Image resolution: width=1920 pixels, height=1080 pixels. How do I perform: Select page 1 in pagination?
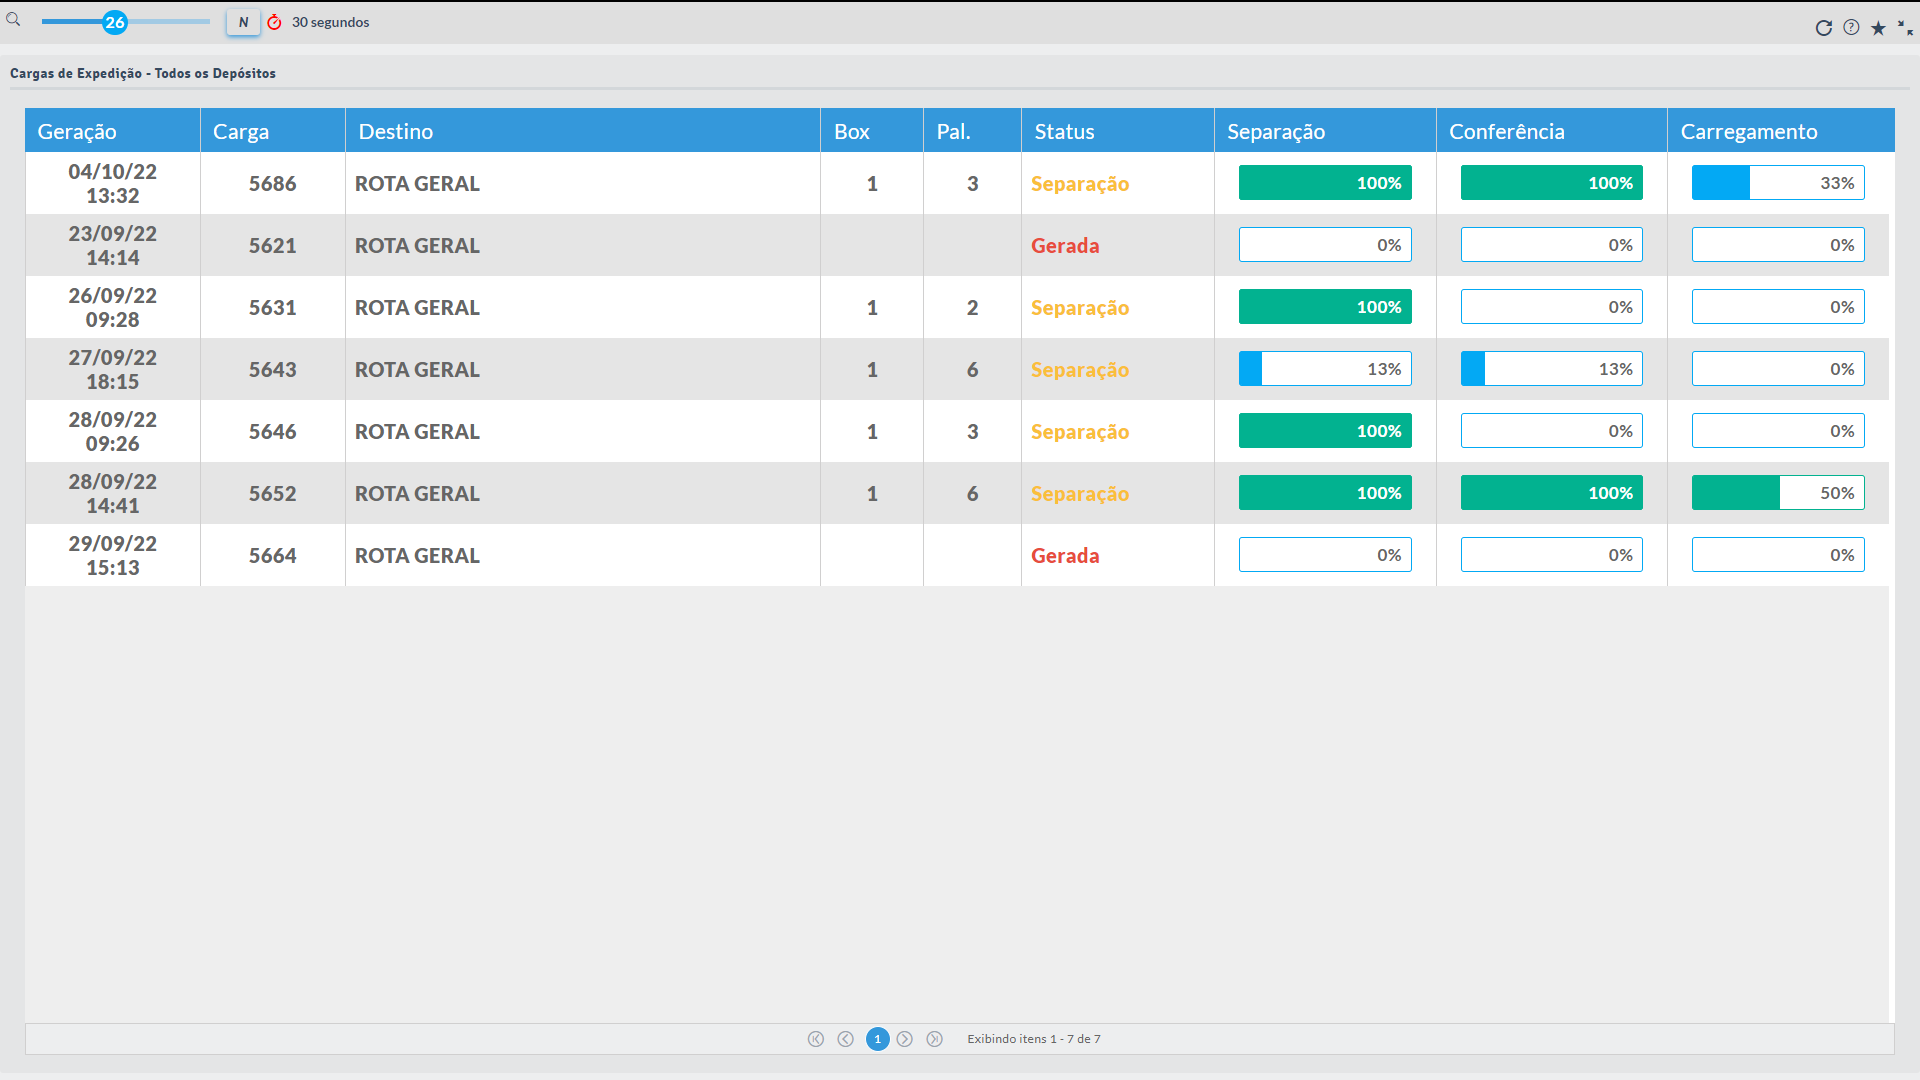(x=877, y=1039)
